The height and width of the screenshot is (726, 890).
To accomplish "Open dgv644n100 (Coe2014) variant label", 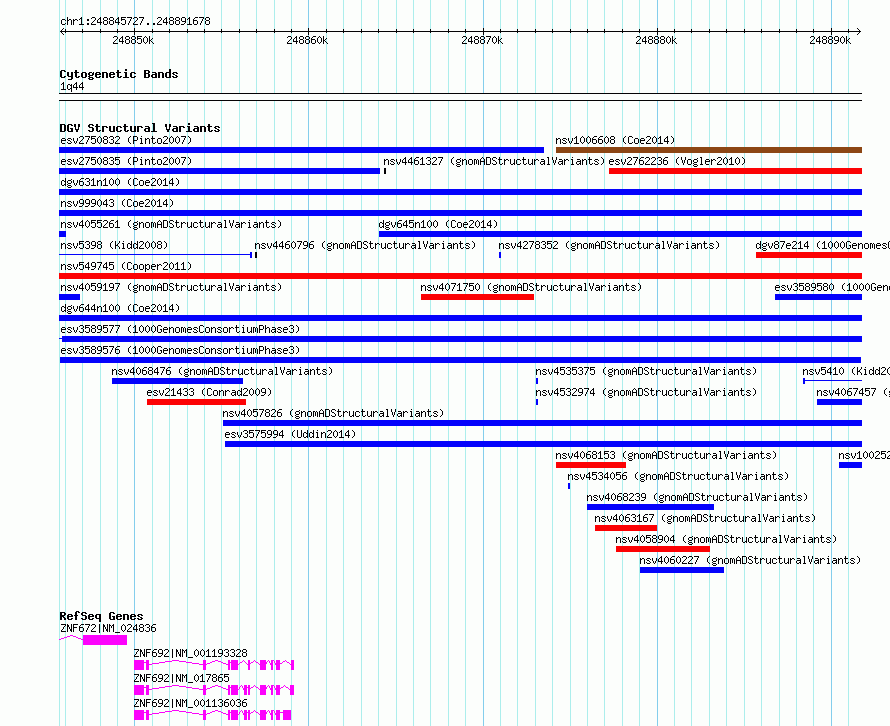I will [120, 308].
